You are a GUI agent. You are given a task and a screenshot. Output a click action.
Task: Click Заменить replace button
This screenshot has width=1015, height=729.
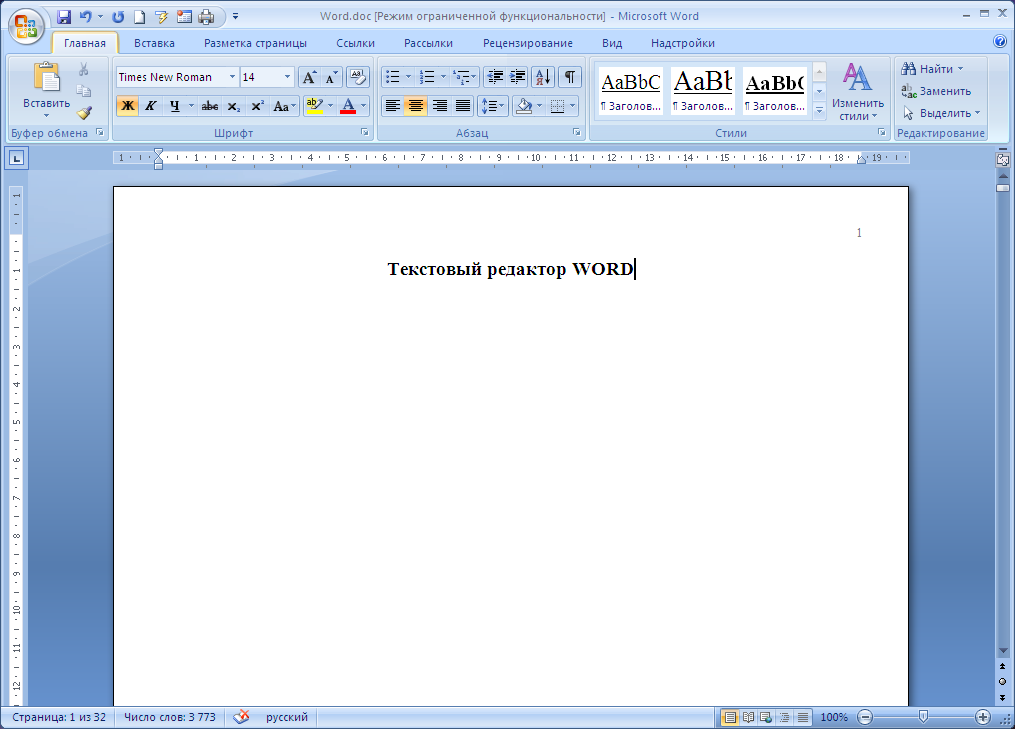(x=936, y=91)
